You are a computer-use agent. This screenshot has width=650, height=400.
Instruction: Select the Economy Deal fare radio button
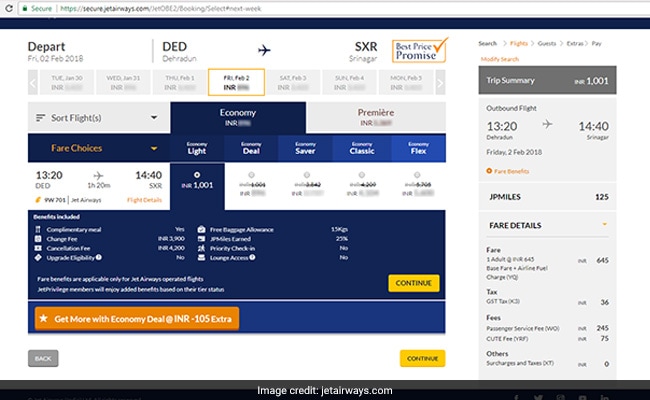(x=251, y=175)
